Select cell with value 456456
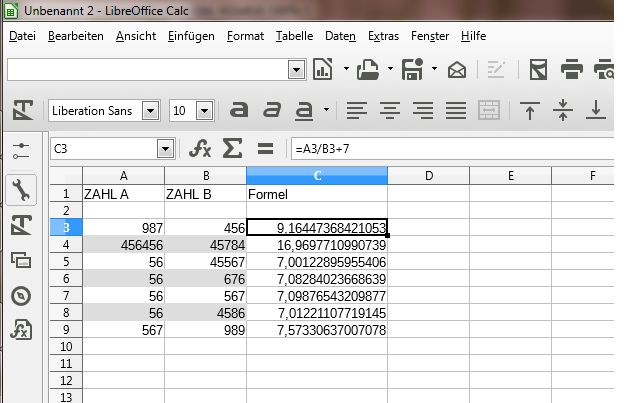The image size is (644, 403). (123, 245)
